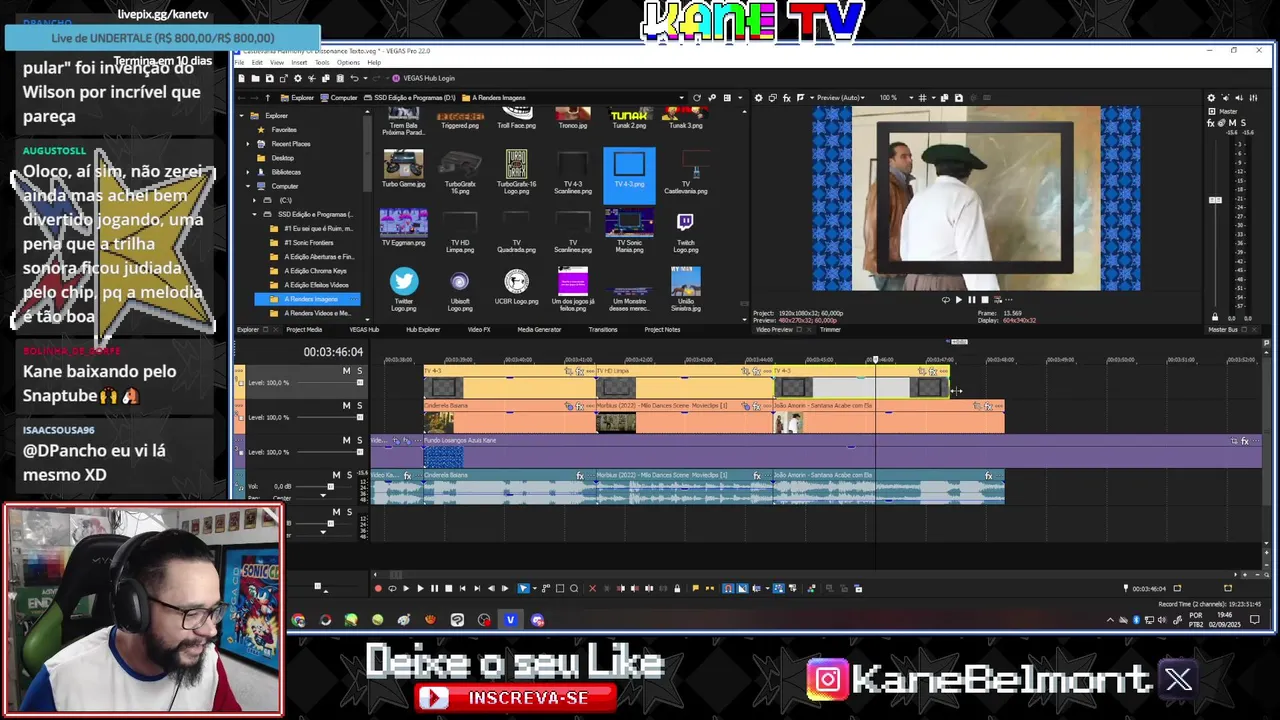Toggle Mute on the Master bus
Image resolution: width=1280 pixels, height=720 pixels.
point(1232,123)
